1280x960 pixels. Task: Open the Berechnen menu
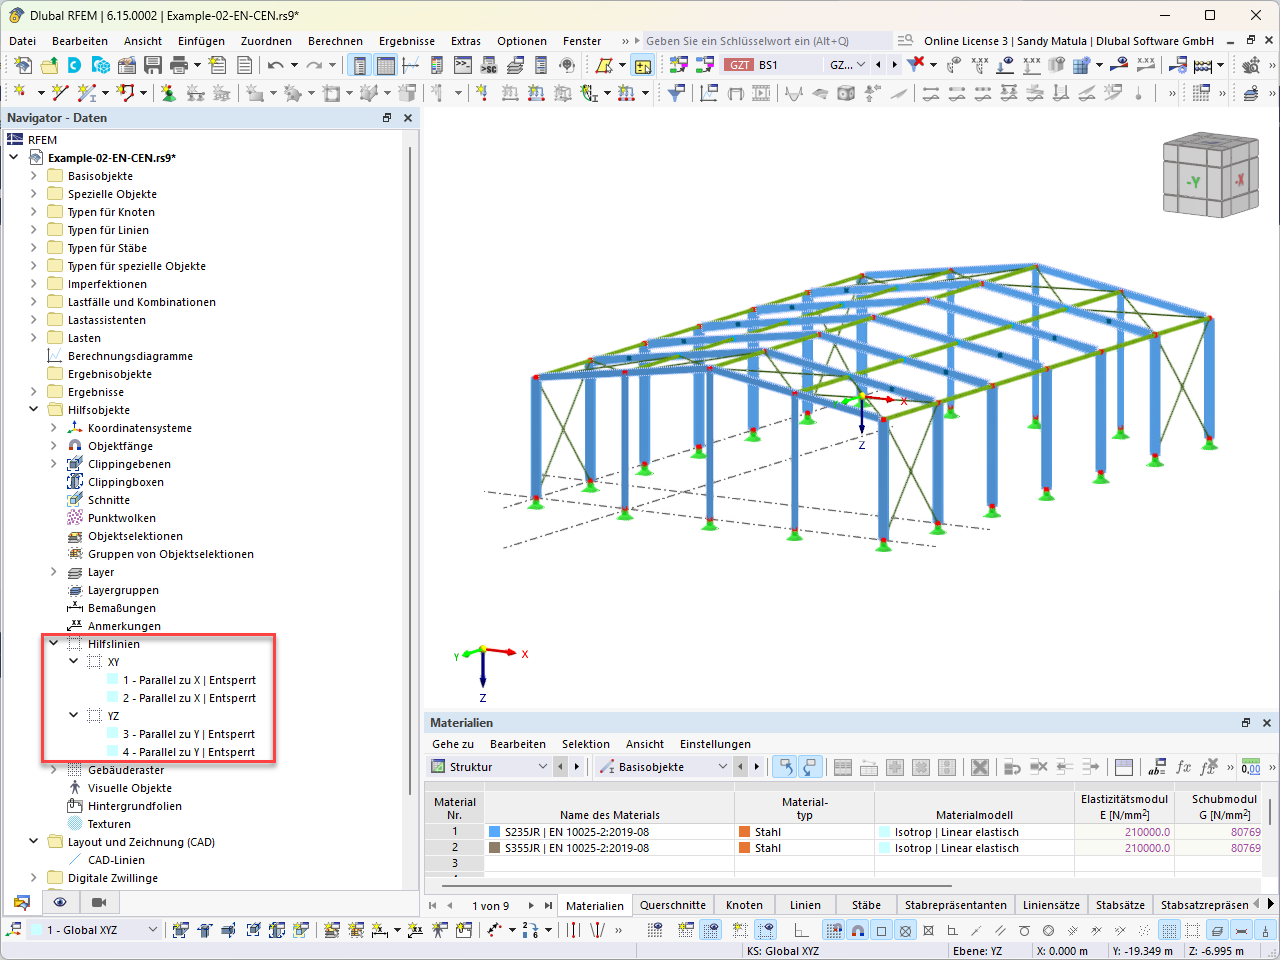click(x=335, y=41)
